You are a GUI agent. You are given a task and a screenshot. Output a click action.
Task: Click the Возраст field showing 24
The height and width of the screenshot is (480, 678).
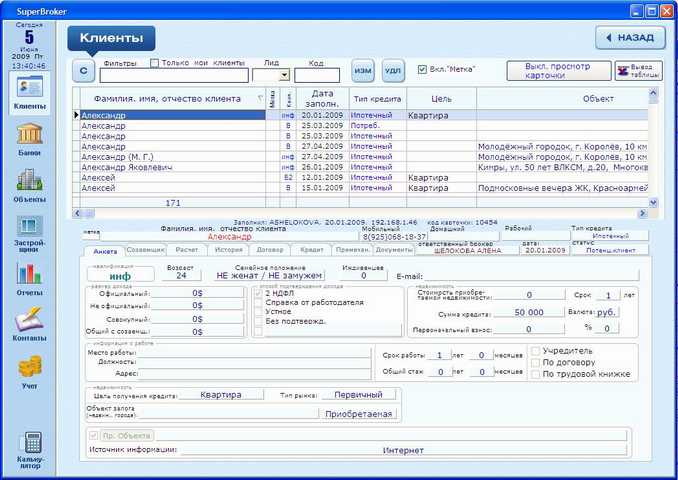coord(181,275)
